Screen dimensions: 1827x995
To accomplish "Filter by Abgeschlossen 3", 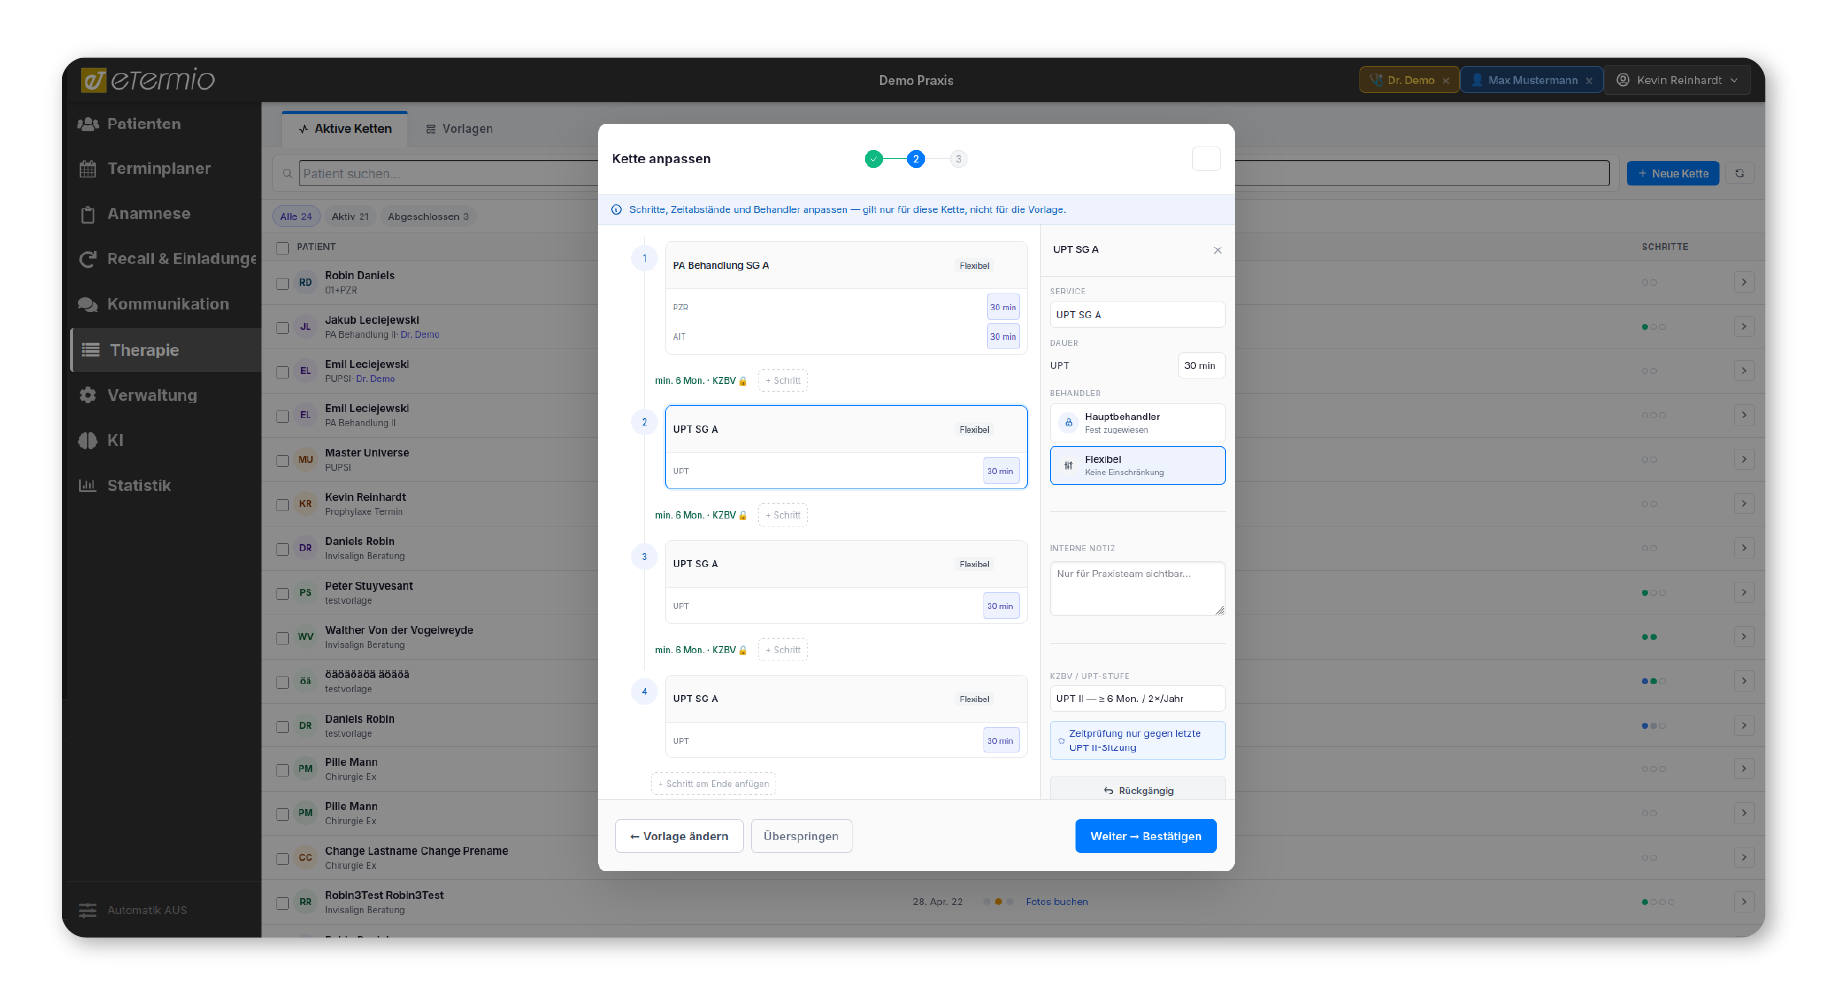I will coord(428,217).
